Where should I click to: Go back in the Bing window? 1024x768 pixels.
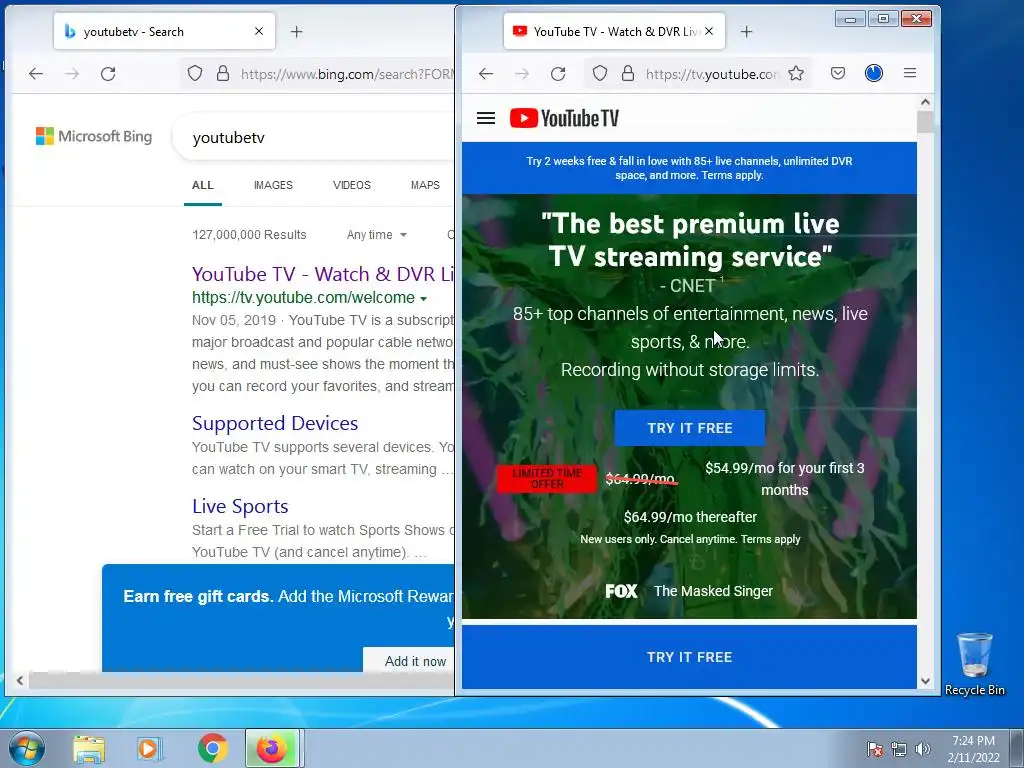click(x=36, y=74)
